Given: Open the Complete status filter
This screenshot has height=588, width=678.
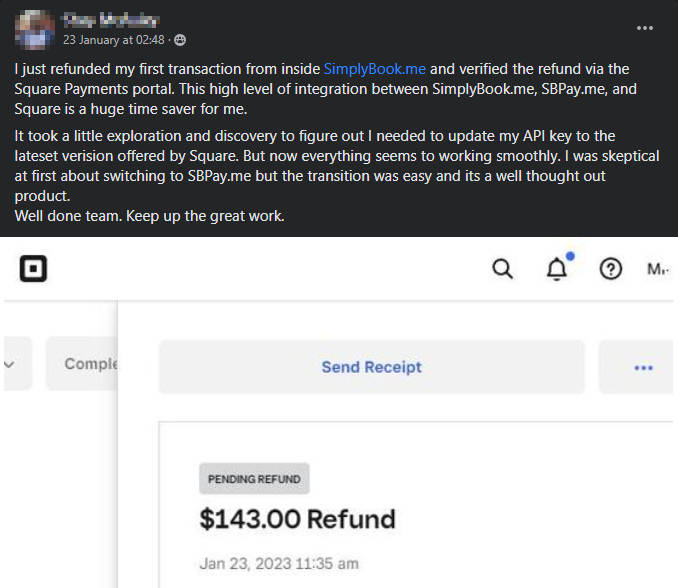Looking at the screenshot, I should click(82, 364).
